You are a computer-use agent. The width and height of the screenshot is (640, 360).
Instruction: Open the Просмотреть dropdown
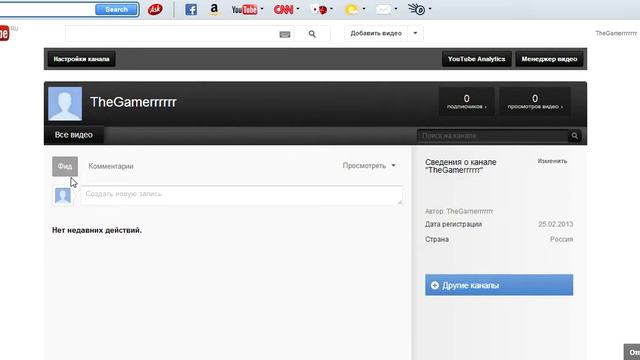point(369,166)
